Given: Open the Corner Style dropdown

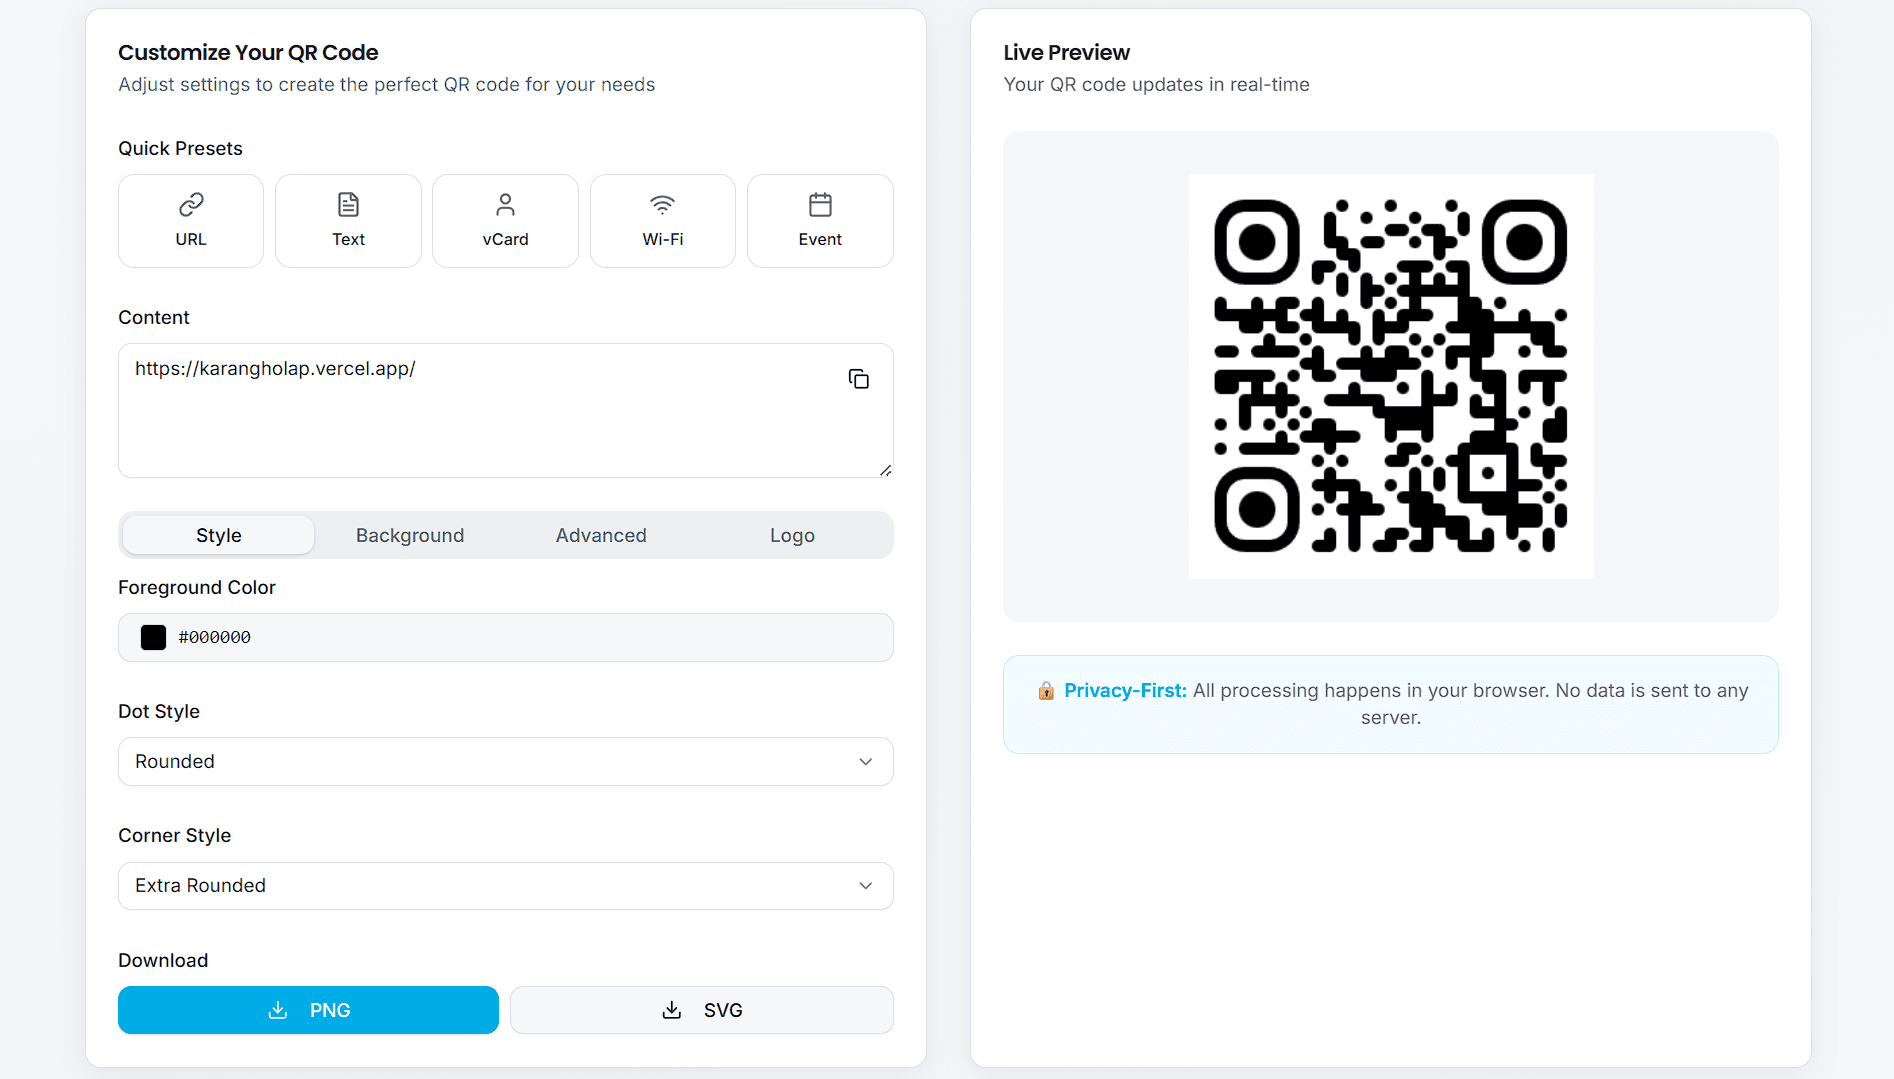Looking at the screenshot, I should 505,886.
